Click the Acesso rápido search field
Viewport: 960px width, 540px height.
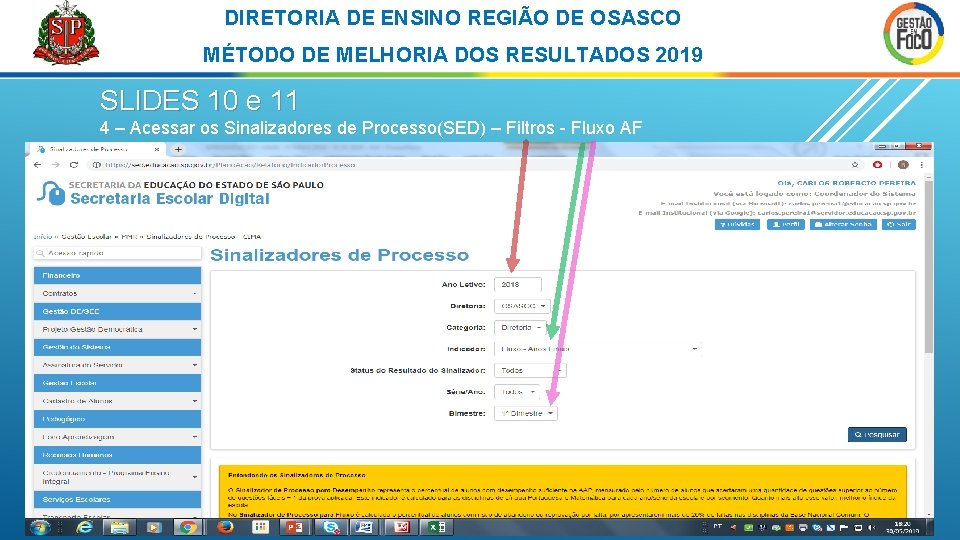(x=117, y=253)
